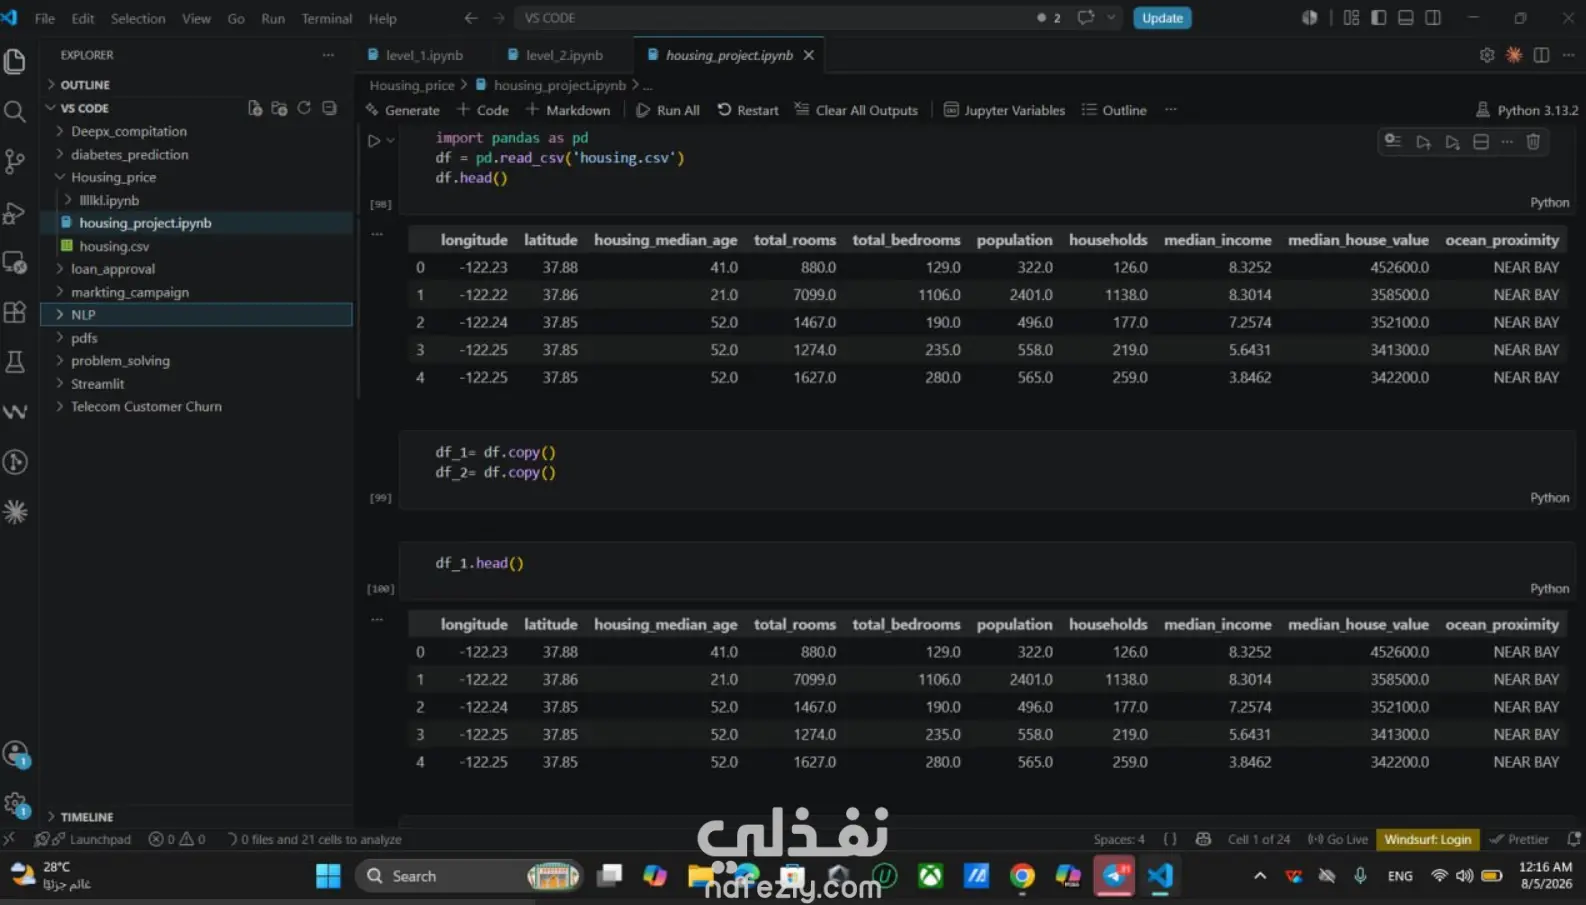Select the Python 3.13.2 kernel picker

1527,110
